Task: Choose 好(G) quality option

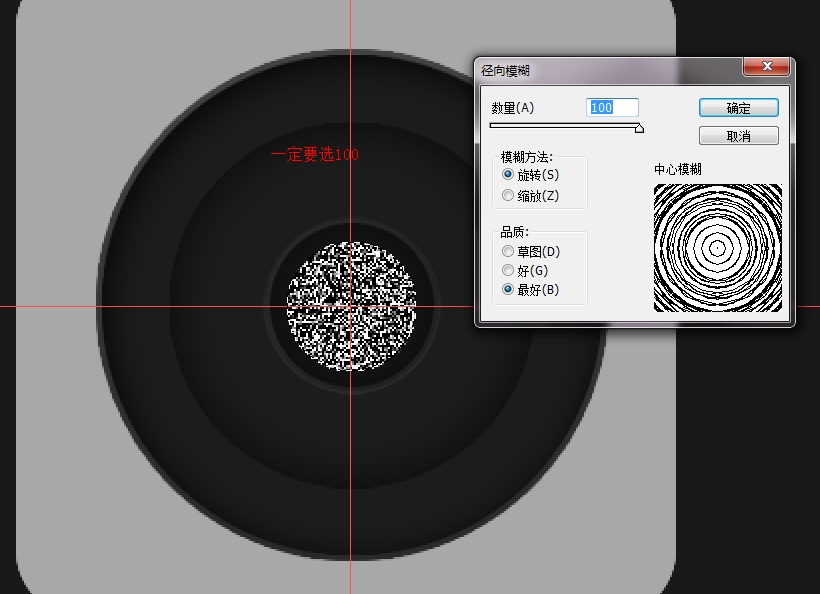Action: (509, 270)
